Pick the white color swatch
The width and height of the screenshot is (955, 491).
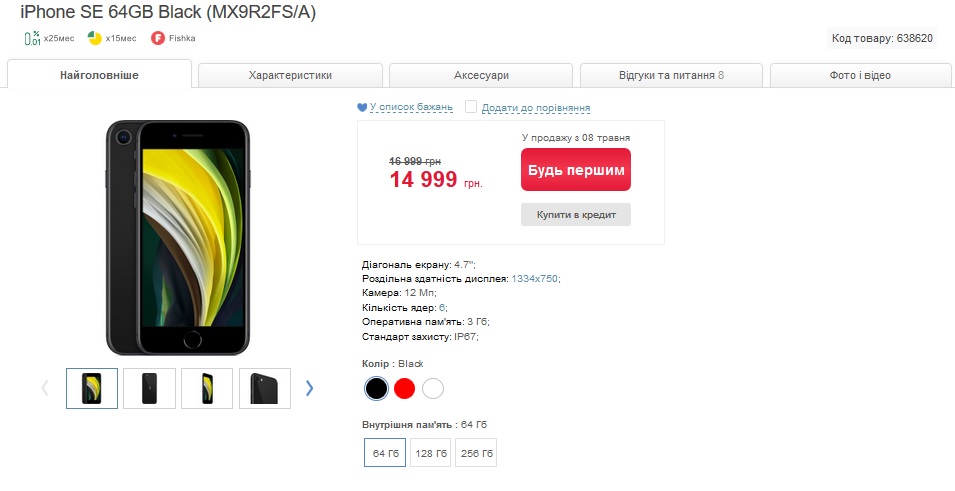point(432,389)
